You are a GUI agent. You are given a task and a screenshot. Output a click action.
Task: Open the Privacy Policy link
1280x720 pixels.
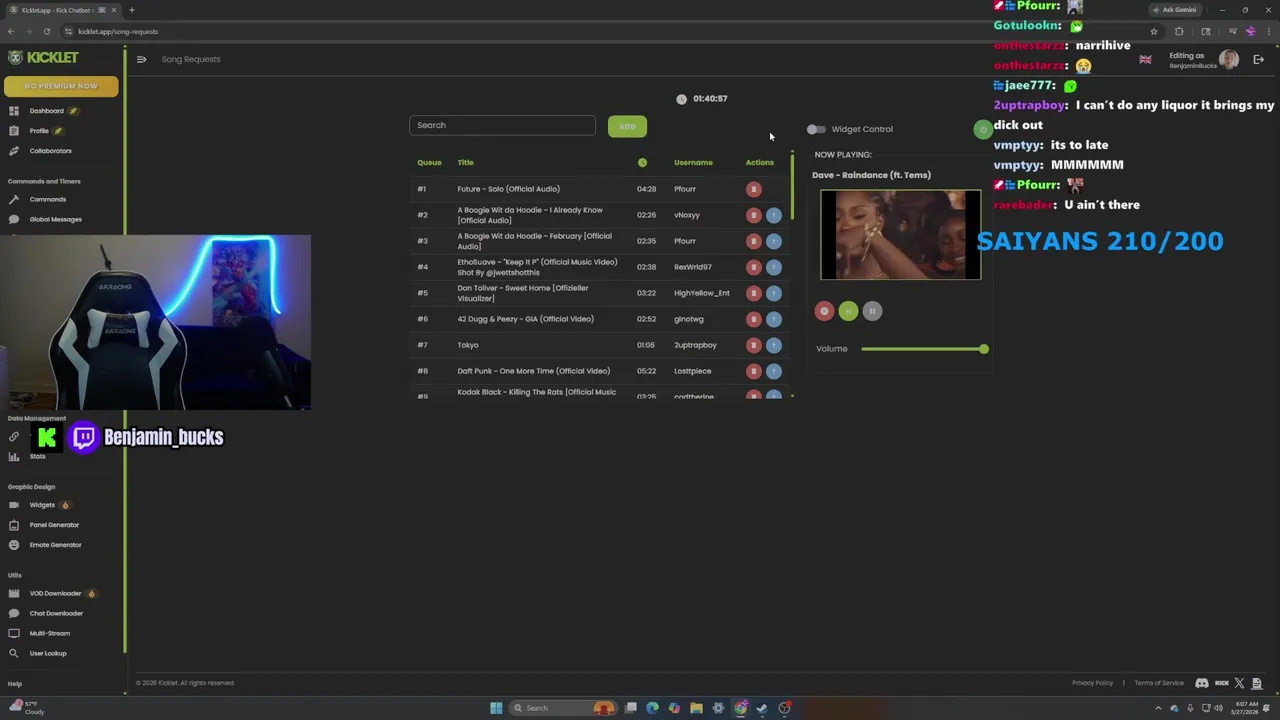pos(1092,683)
